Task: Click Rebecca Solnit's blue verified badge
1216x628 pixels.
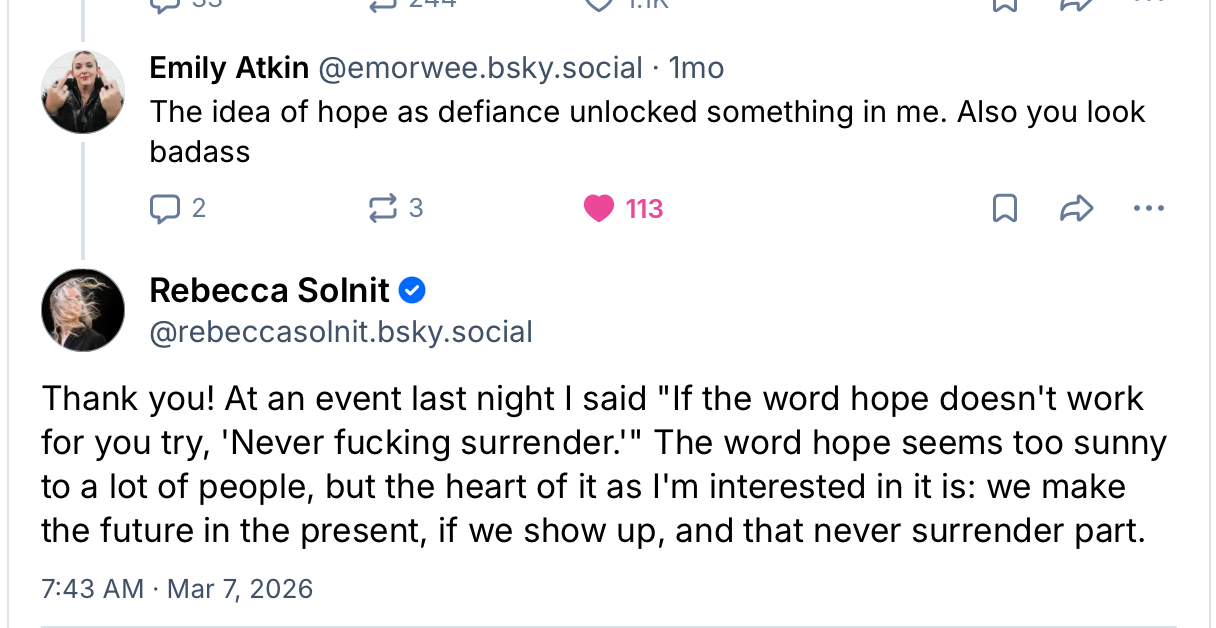Action: [x=413, y=290]
